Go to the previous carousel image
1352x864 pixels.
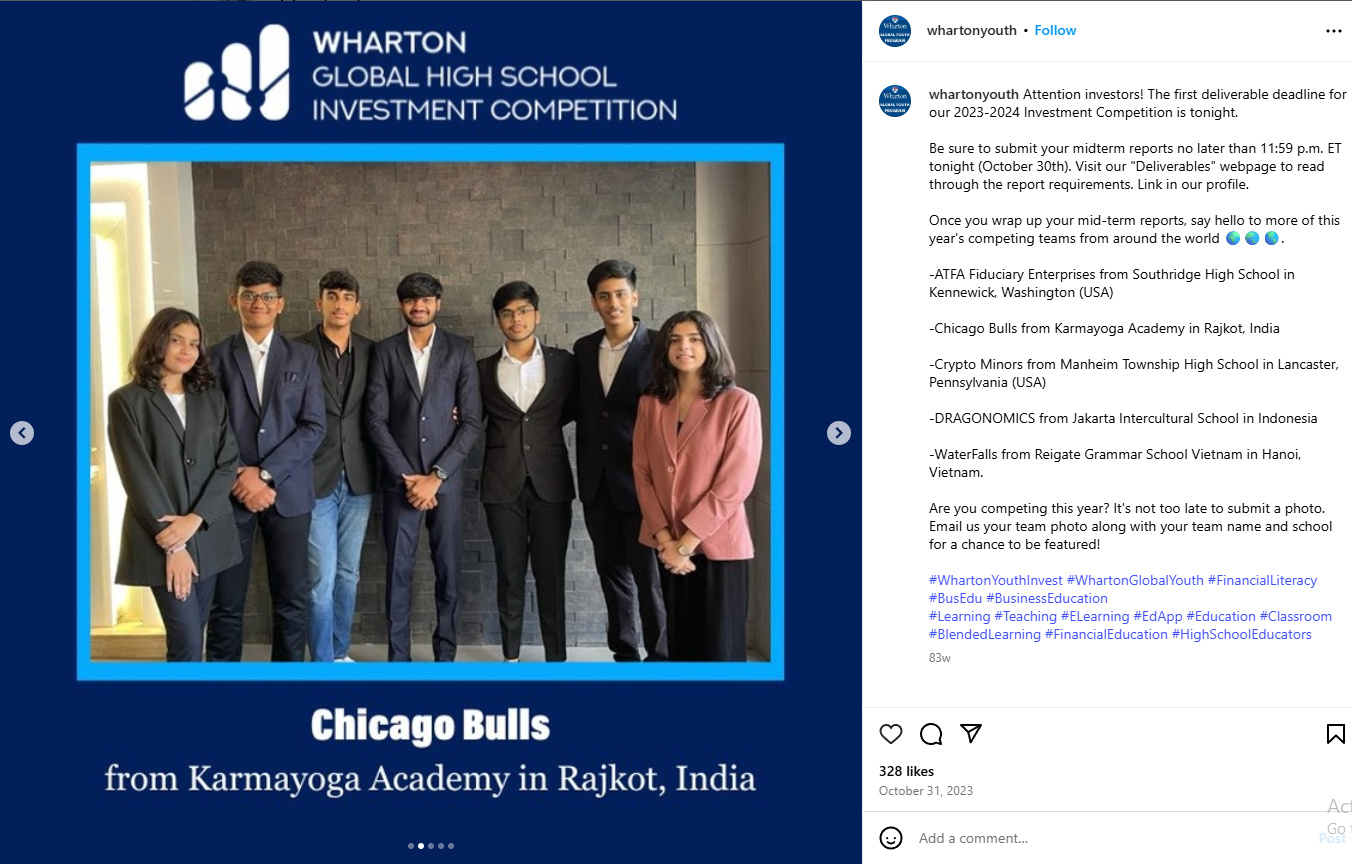[22, 433]
